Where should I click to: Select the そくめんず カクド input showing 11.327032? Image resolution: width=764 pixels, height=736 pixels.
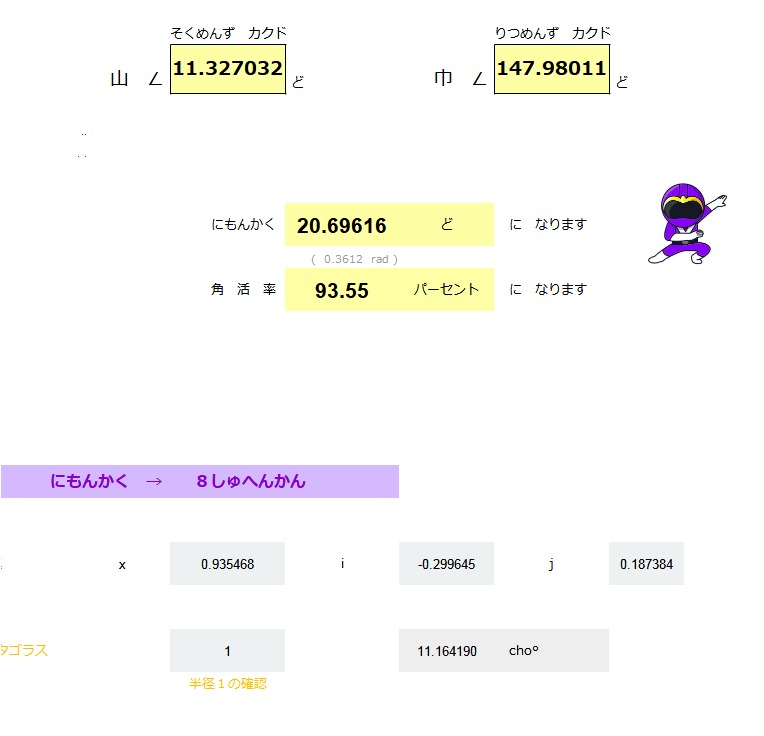click(x=228, y=69)
